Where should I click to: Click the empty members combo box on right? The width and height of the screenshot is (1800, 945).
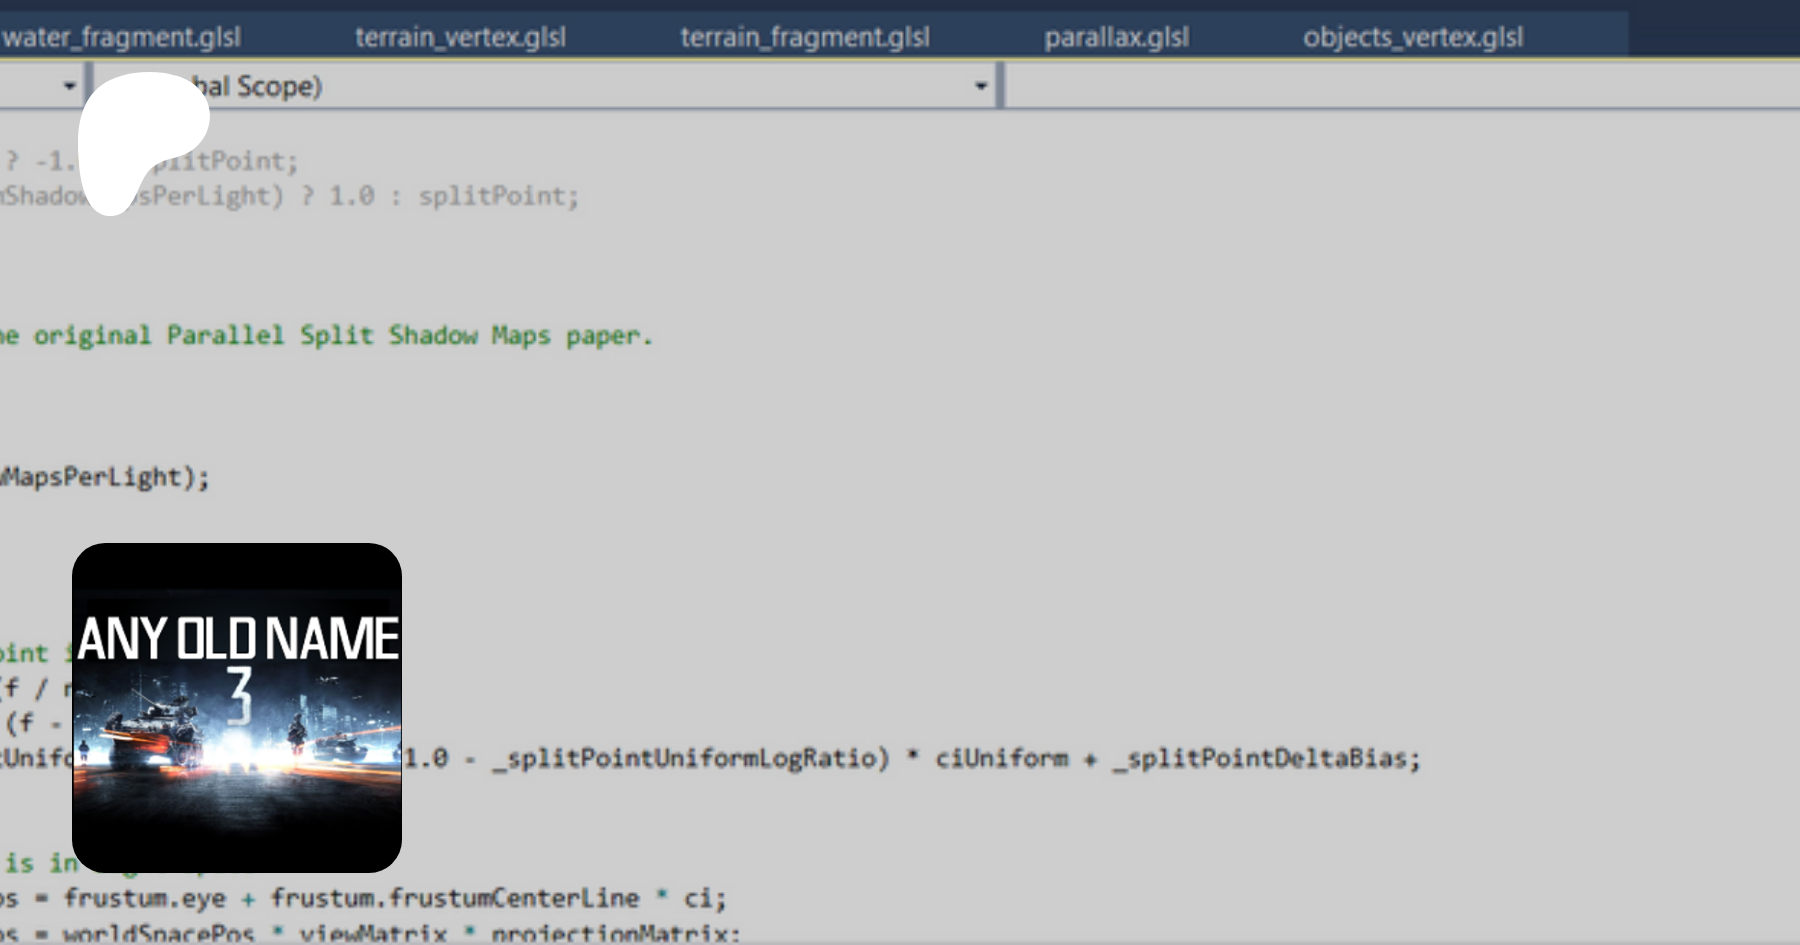[1400, 86]
